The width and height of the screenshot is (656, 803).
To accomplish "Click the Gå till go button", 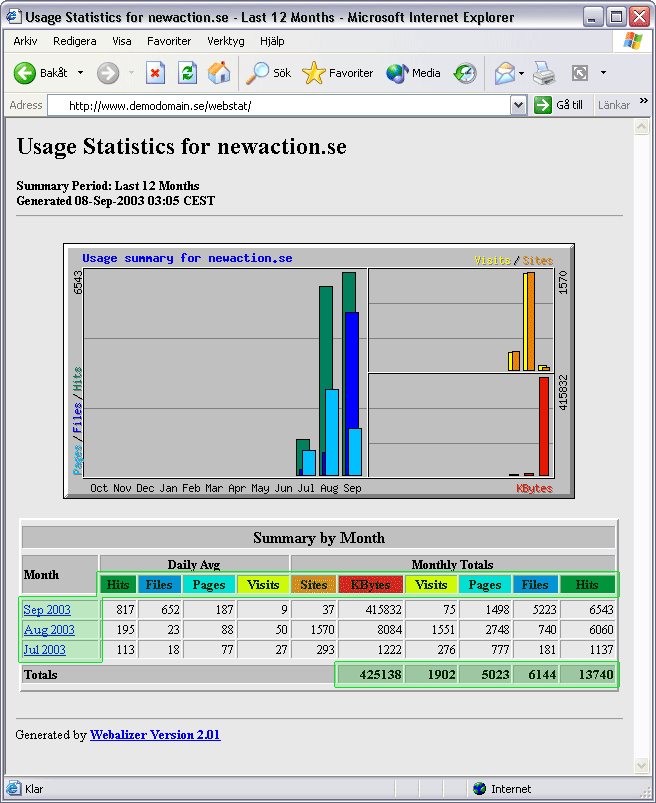I will pos(559,105).
